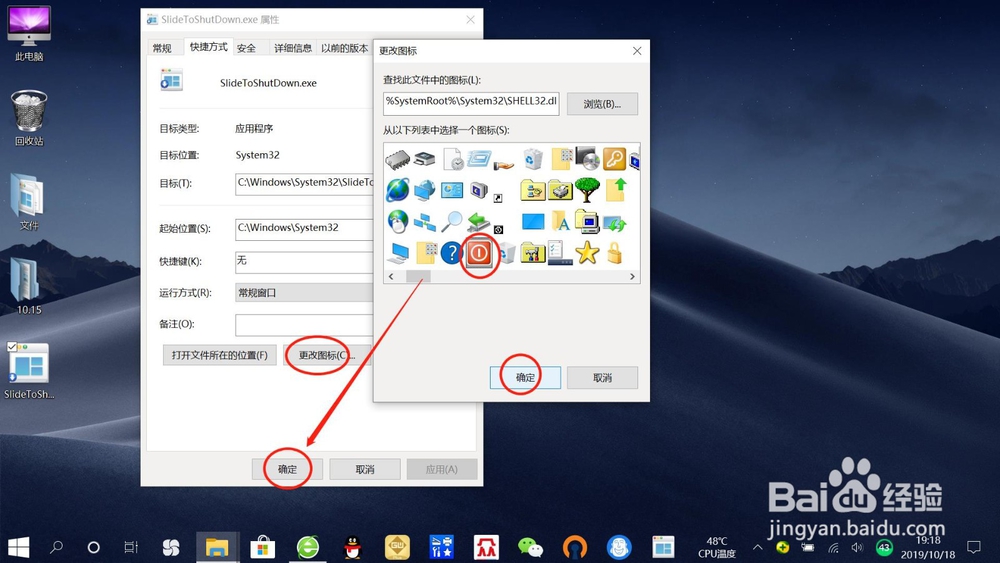This screenshot has width=1000, height=563.
Task: Open the 详细信息 tab
Action: tap(293, 48)
